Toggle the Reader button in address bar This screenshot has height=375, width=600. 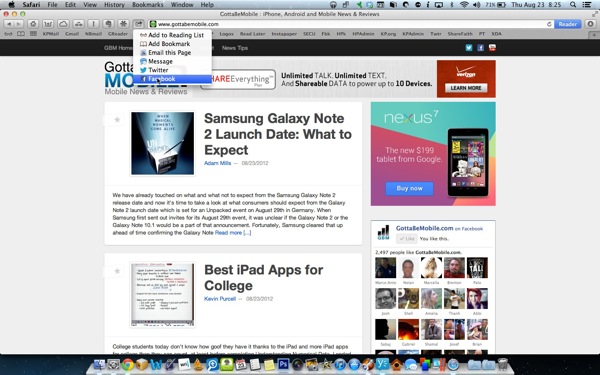(567, 24)
